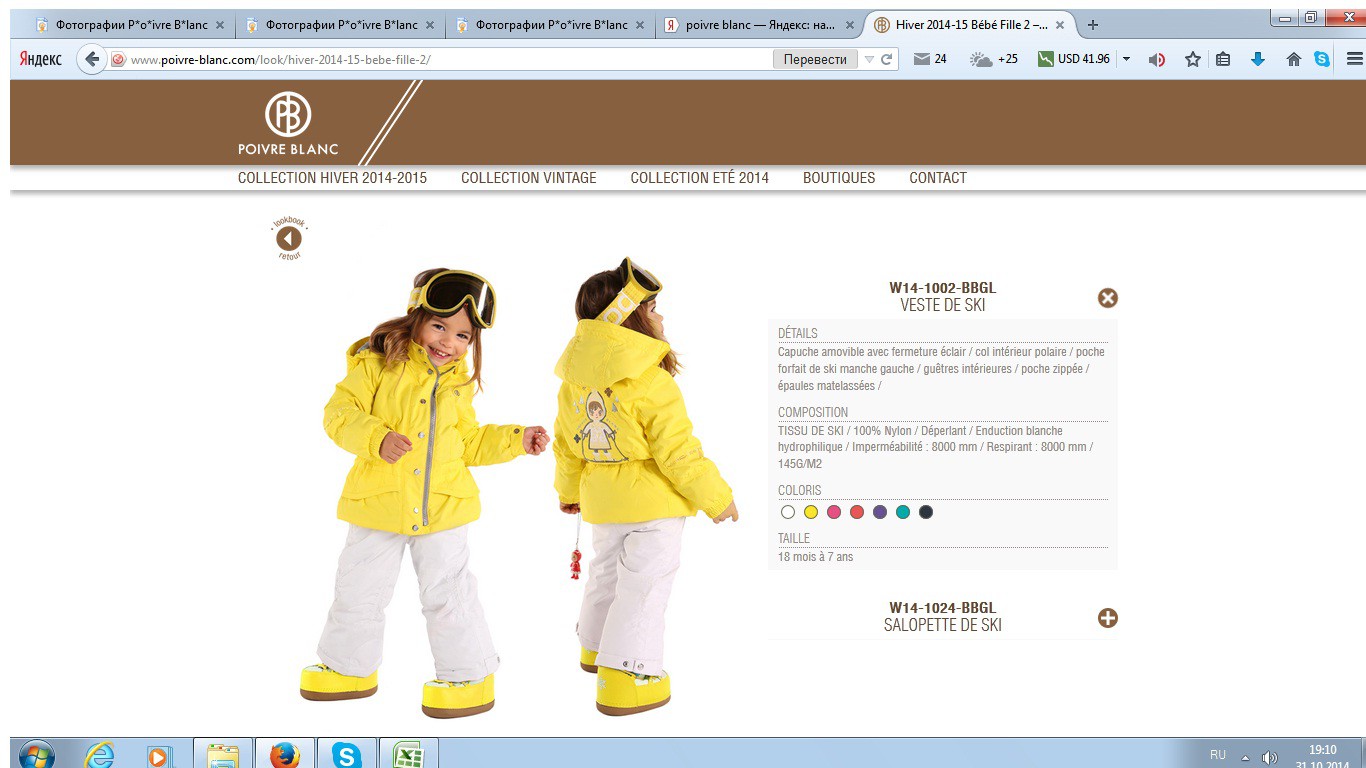Open the dropdown arrow beside Перевести button
The width and height of the screenshot is (1366, 768).
pos(869,60)
